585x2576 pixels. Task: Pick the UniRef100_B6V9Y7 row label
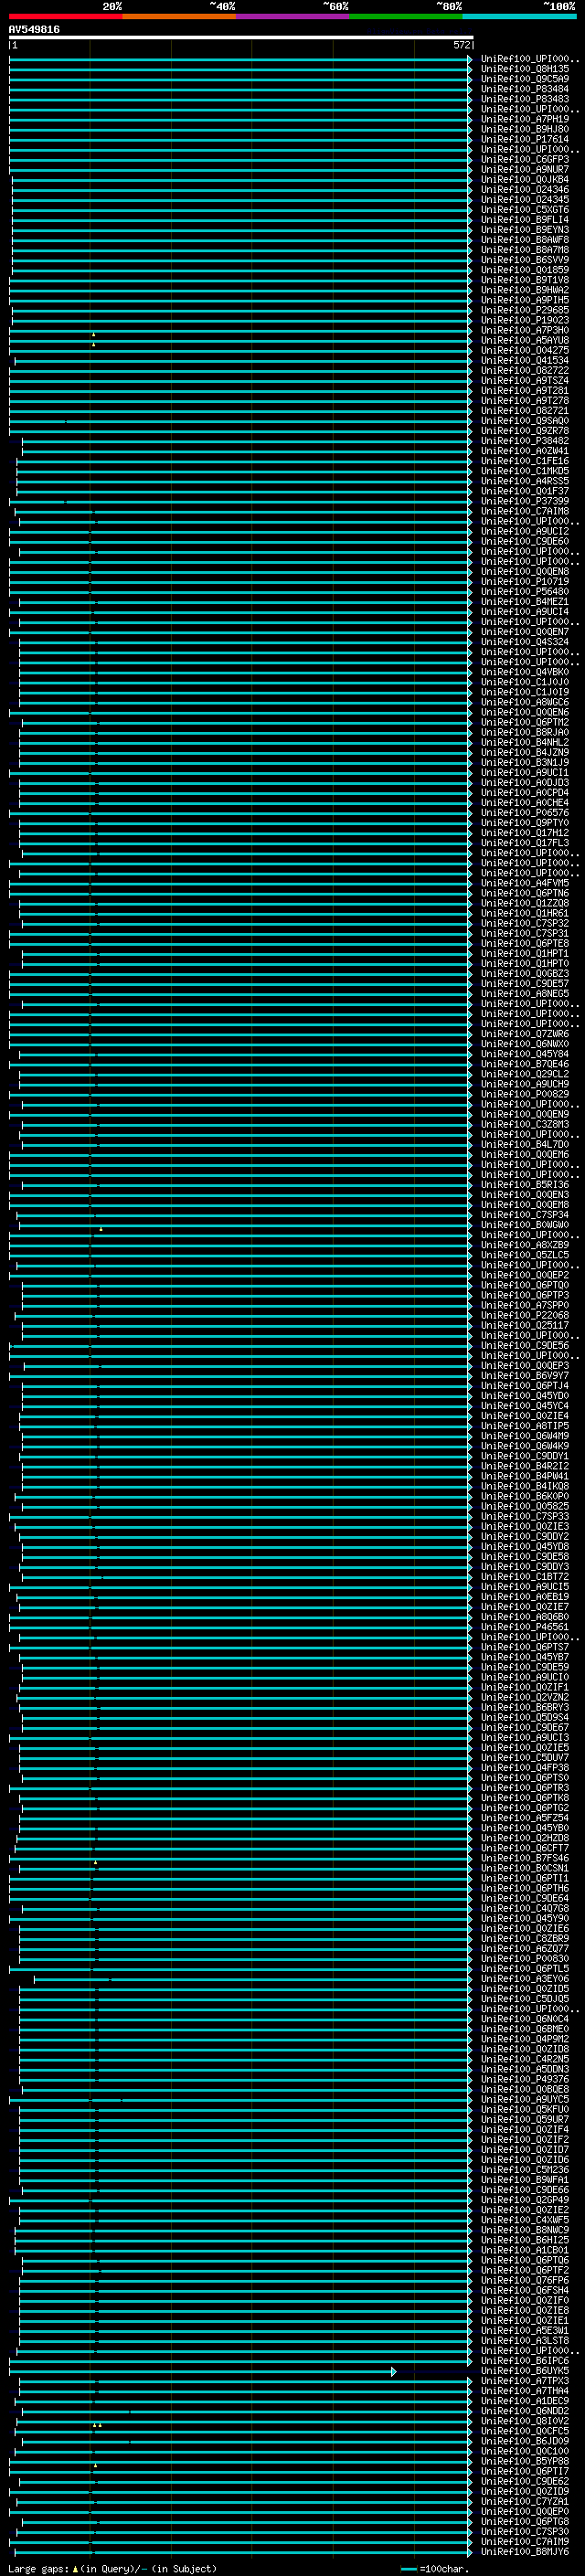[525, 1376]
